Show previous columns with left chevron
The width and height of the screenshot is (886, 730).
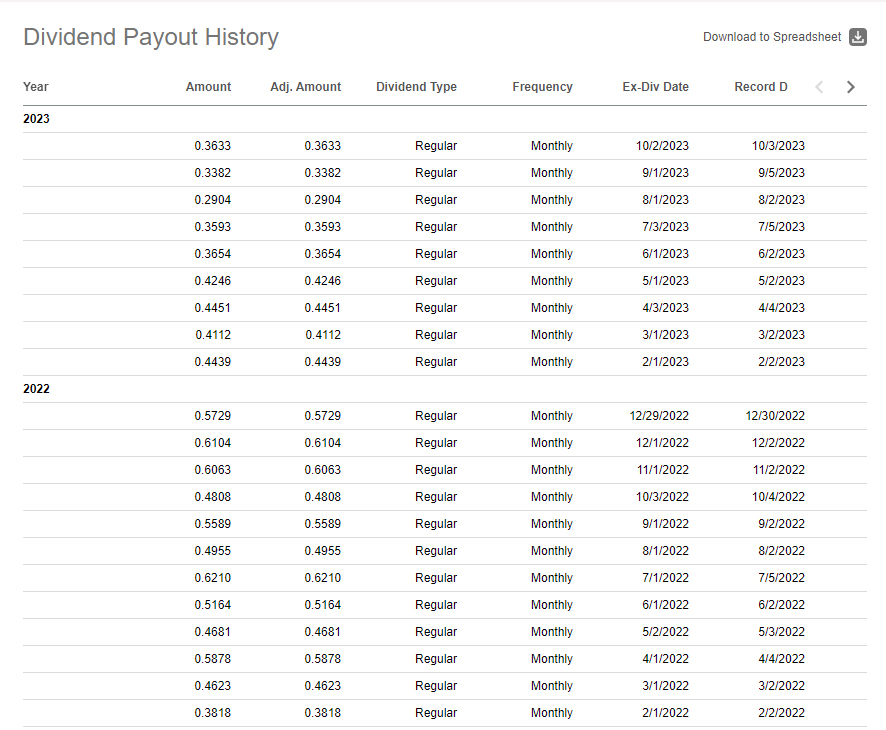point(819,87)
